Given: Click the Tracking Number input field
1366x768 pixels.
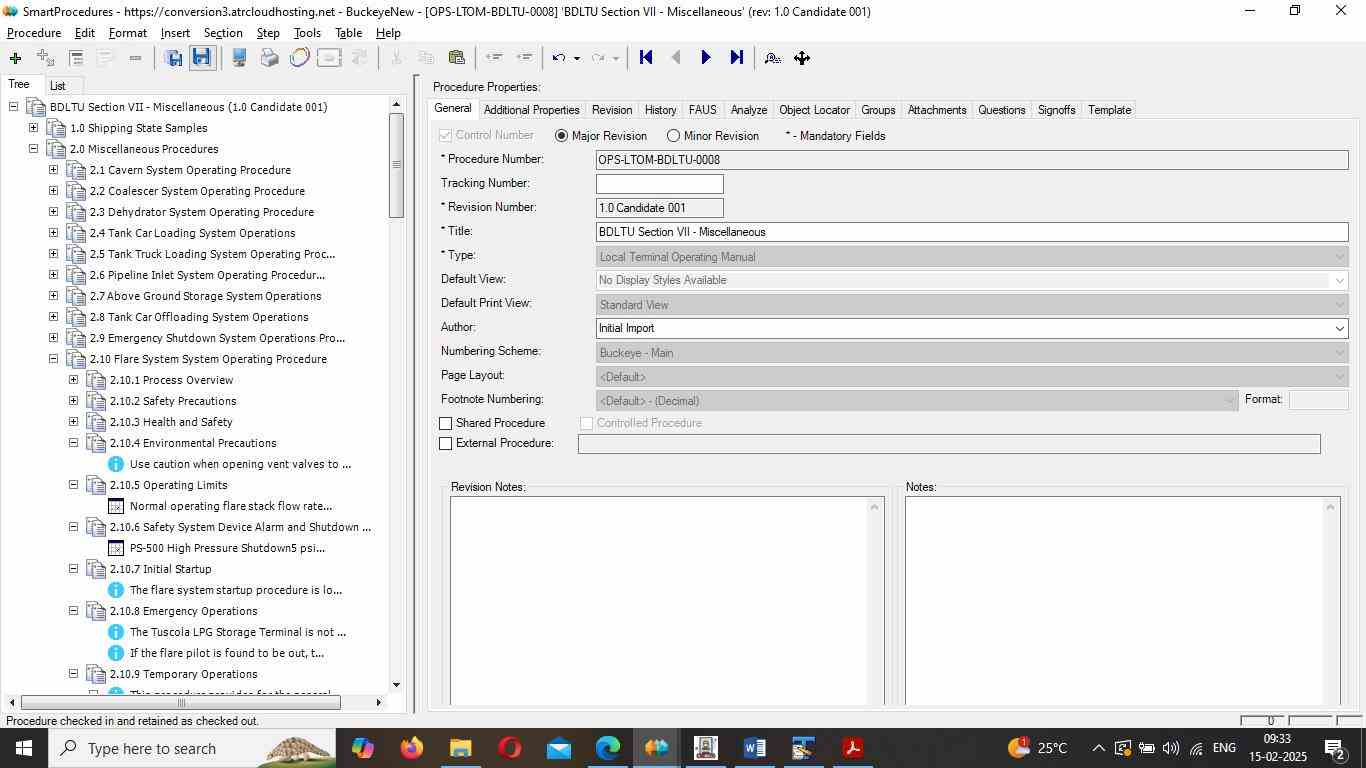Looking at the screenshot, I should click(x=660, y=184).
